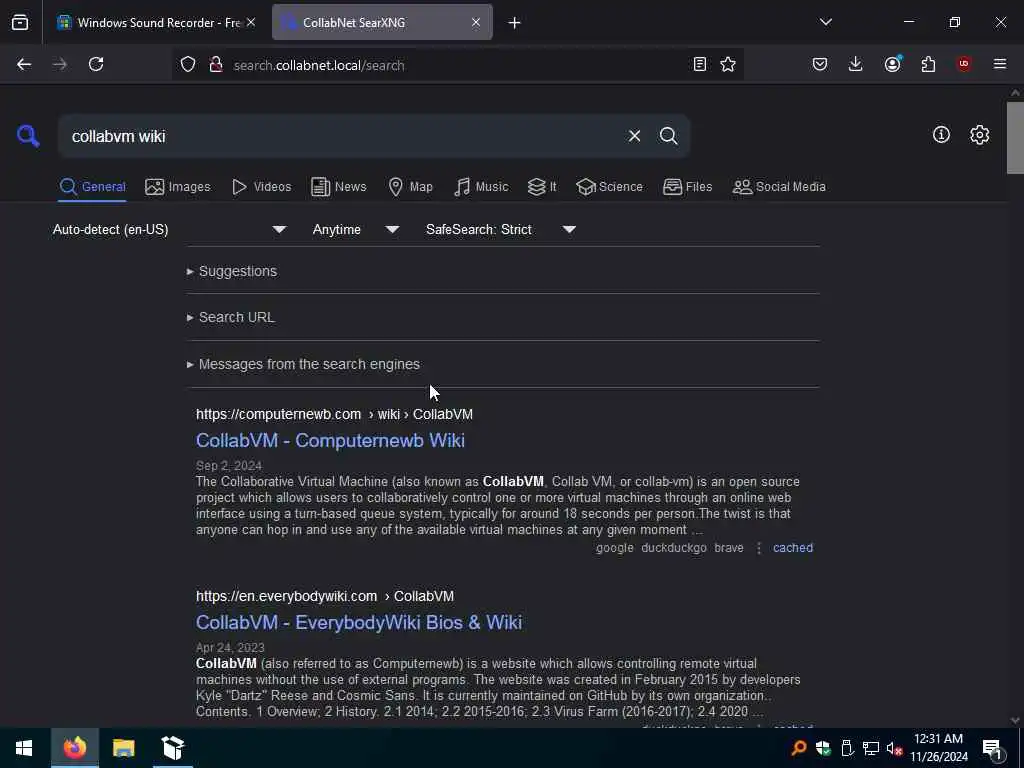Viewport: 1024px width, 768px height.
Task: Open Firefox account icon
Action: [x=892, y=64]
